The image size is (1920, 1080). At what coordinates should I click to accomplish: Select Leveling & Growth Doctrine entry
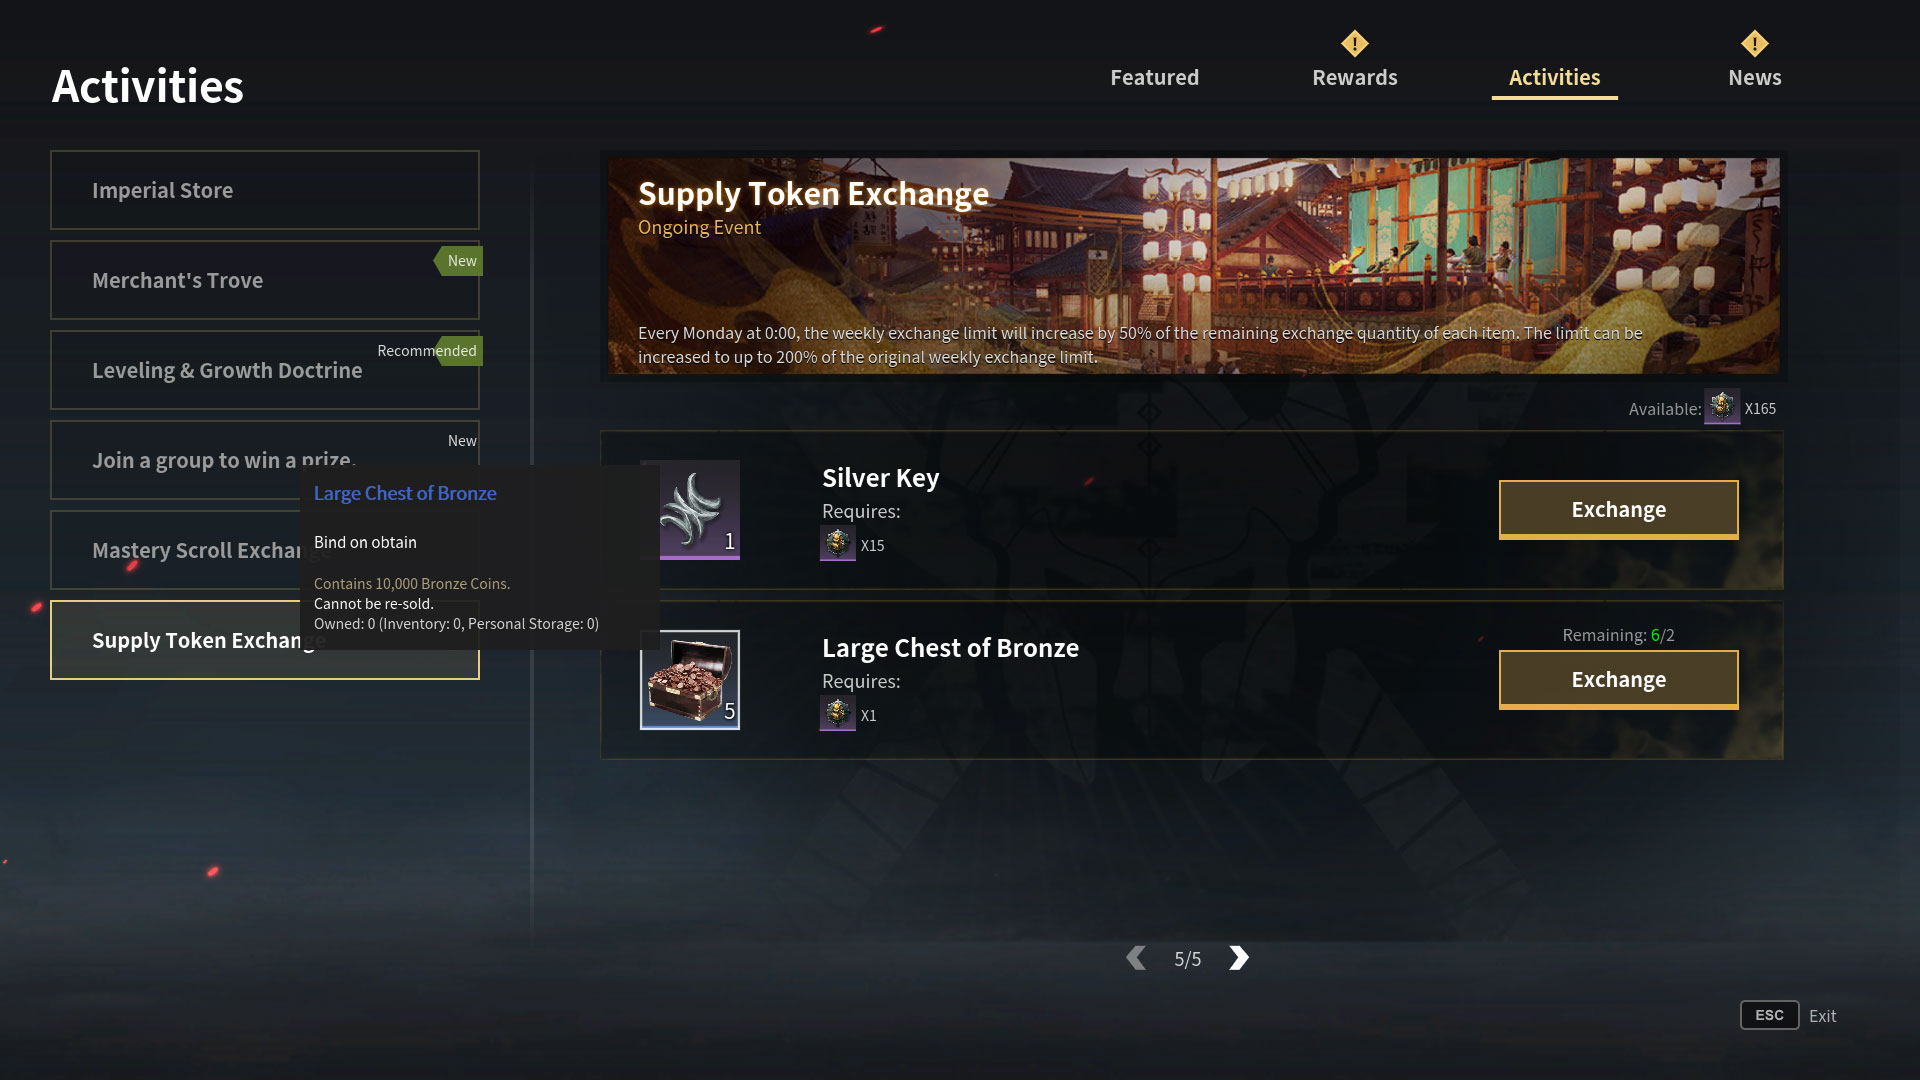(265, 370)
